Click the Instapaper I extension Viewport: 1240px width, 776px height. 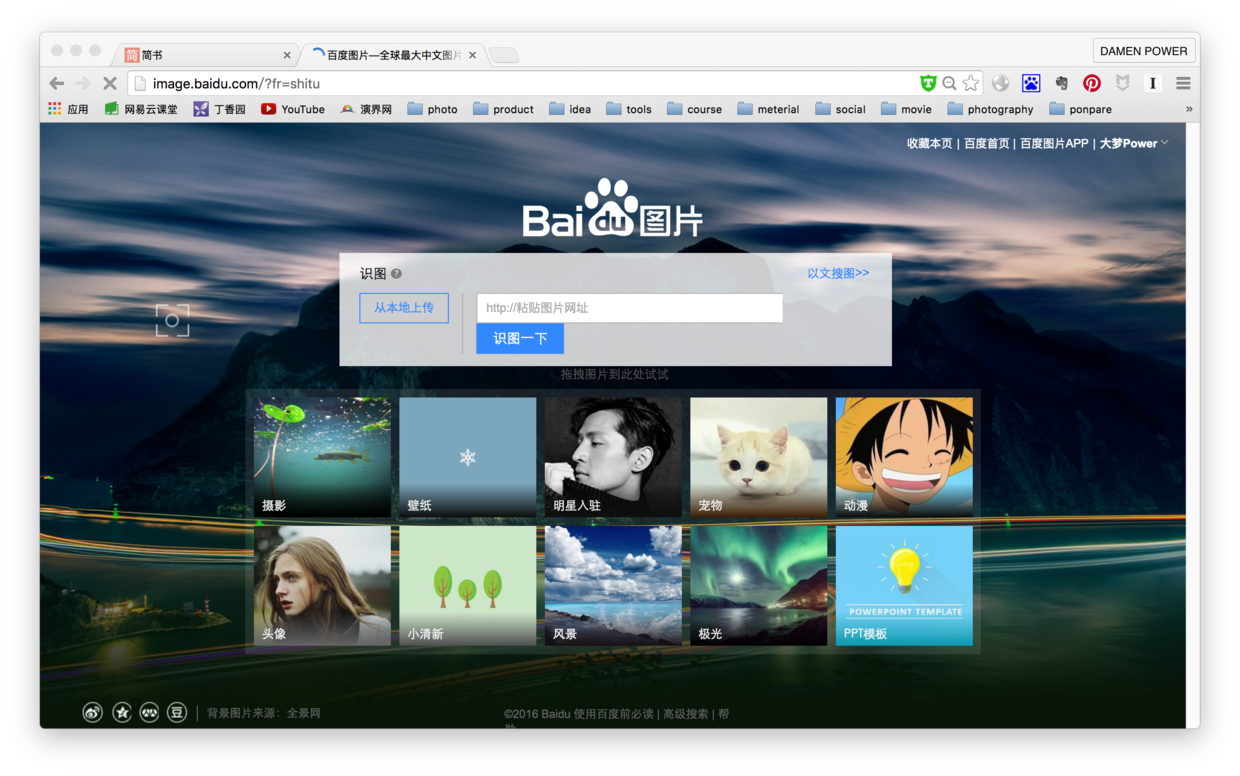tap(1153, 84)
